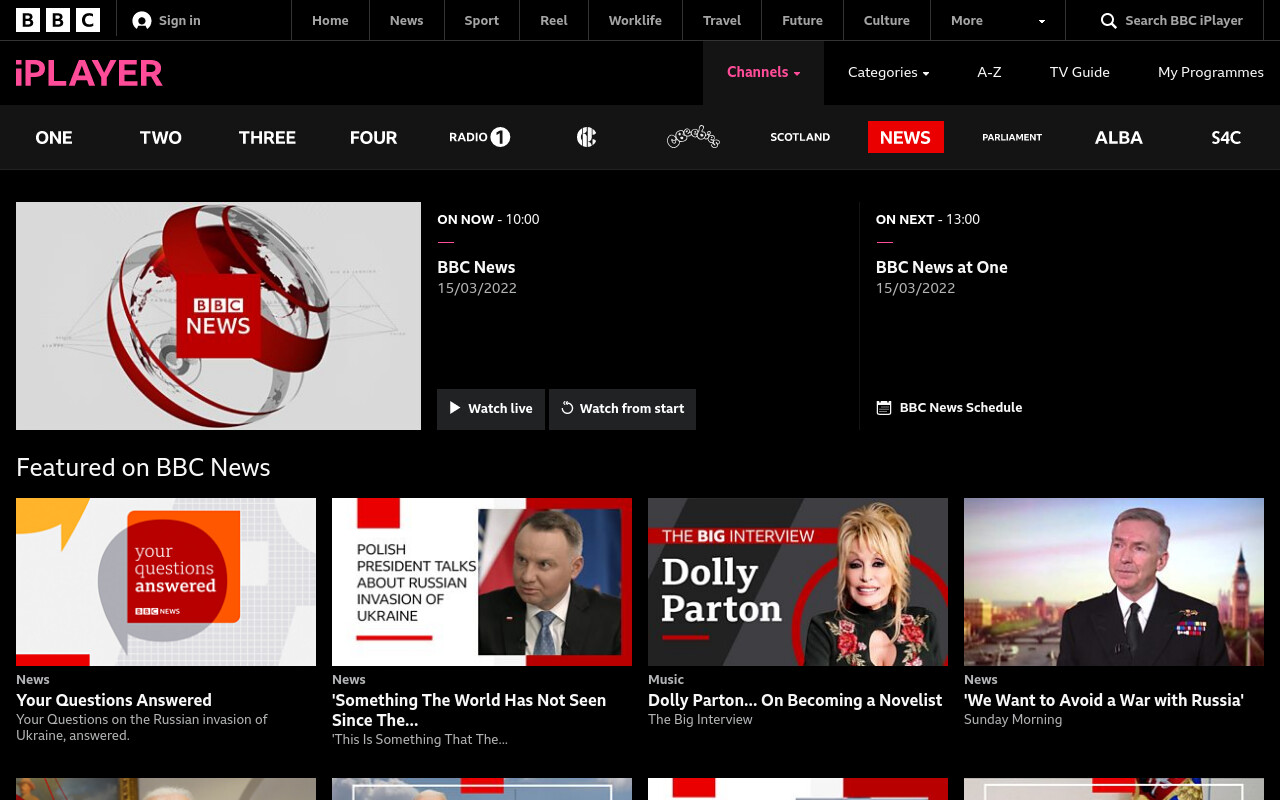The height and width of the screenshot is (800, 1280).
Task: Select the BBC ONE channel logo
Action: coord(54,137)
